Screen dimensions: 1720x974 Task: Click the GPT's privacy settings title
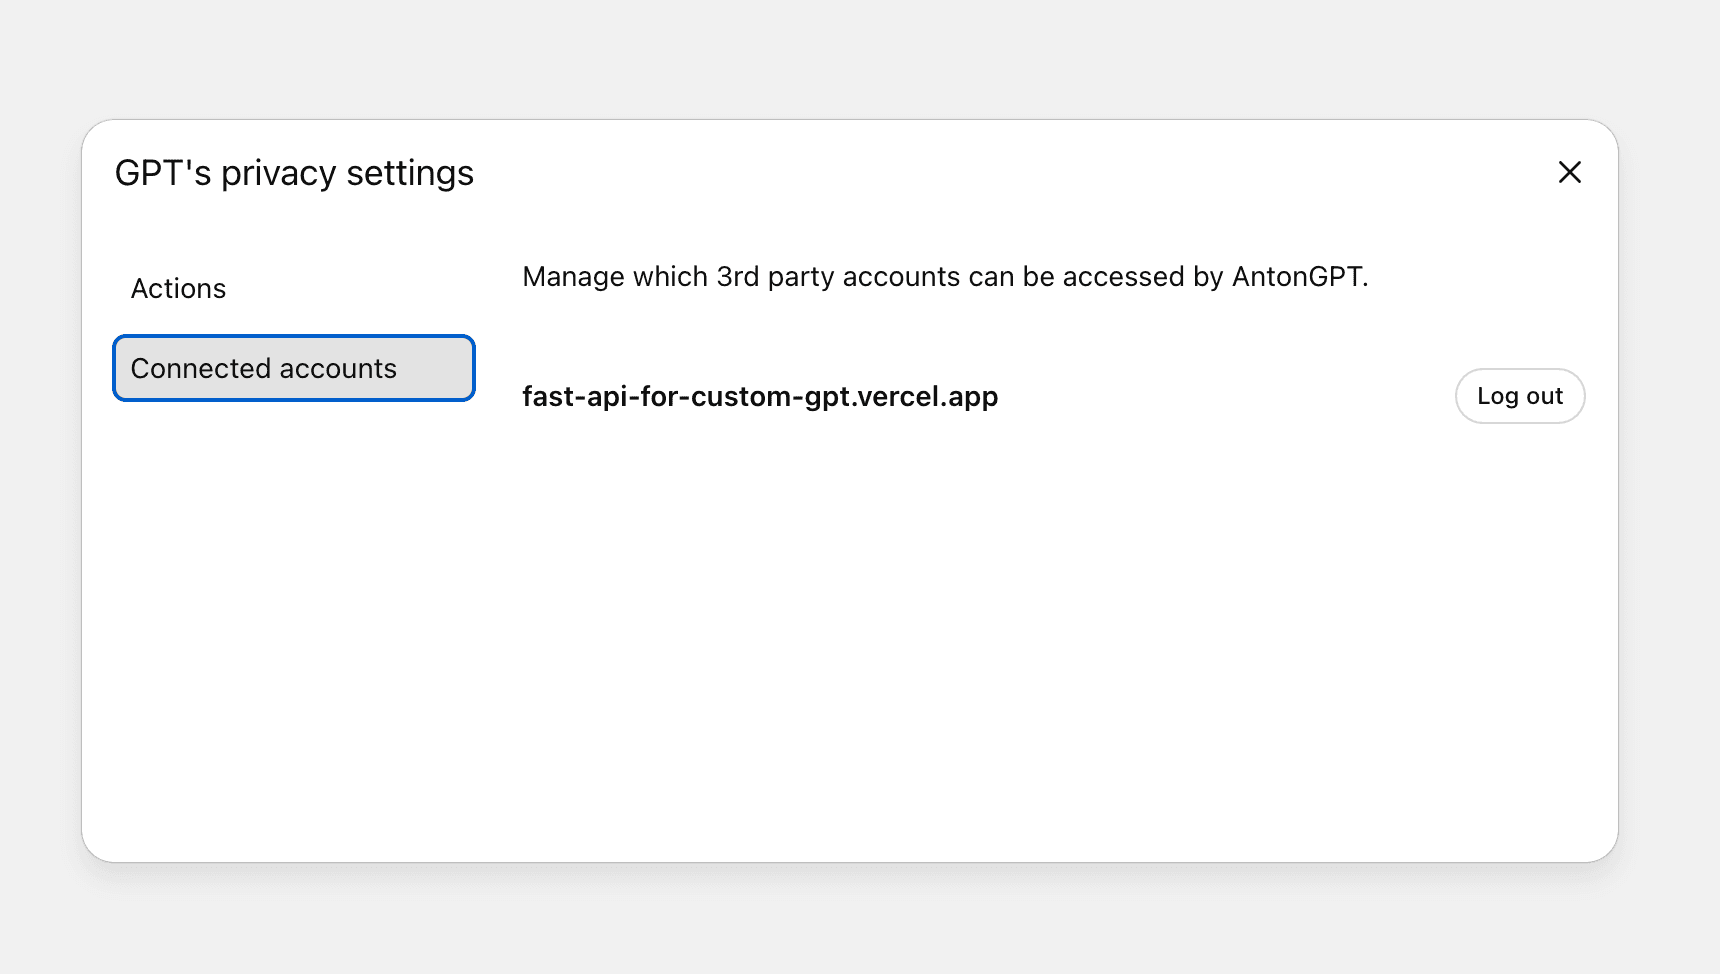[x=296, y=172]
